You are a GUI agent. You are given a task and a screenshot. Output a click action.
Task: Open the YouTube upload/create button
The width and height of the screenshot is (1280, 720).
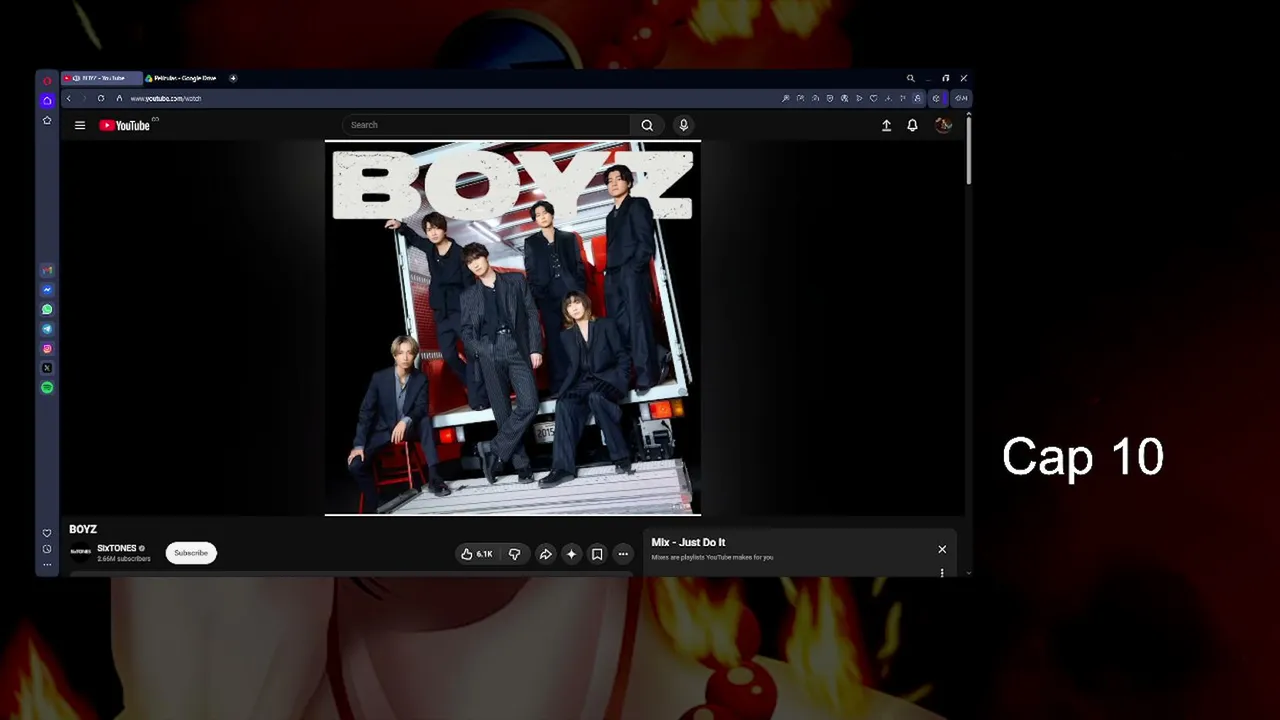click(886, 125)
